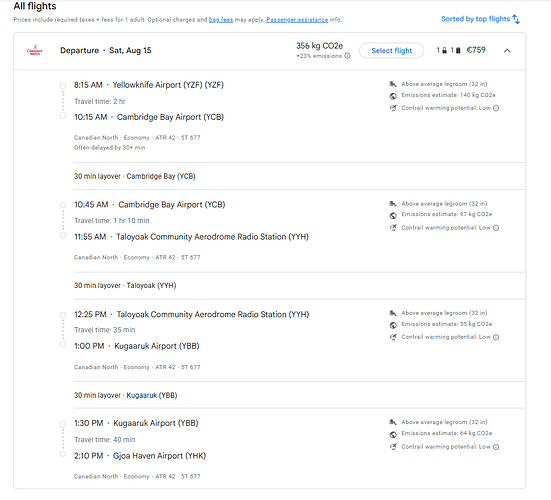Click emissions globe icon on first flight leg
The image size is (551, 500).
(393, 96)
